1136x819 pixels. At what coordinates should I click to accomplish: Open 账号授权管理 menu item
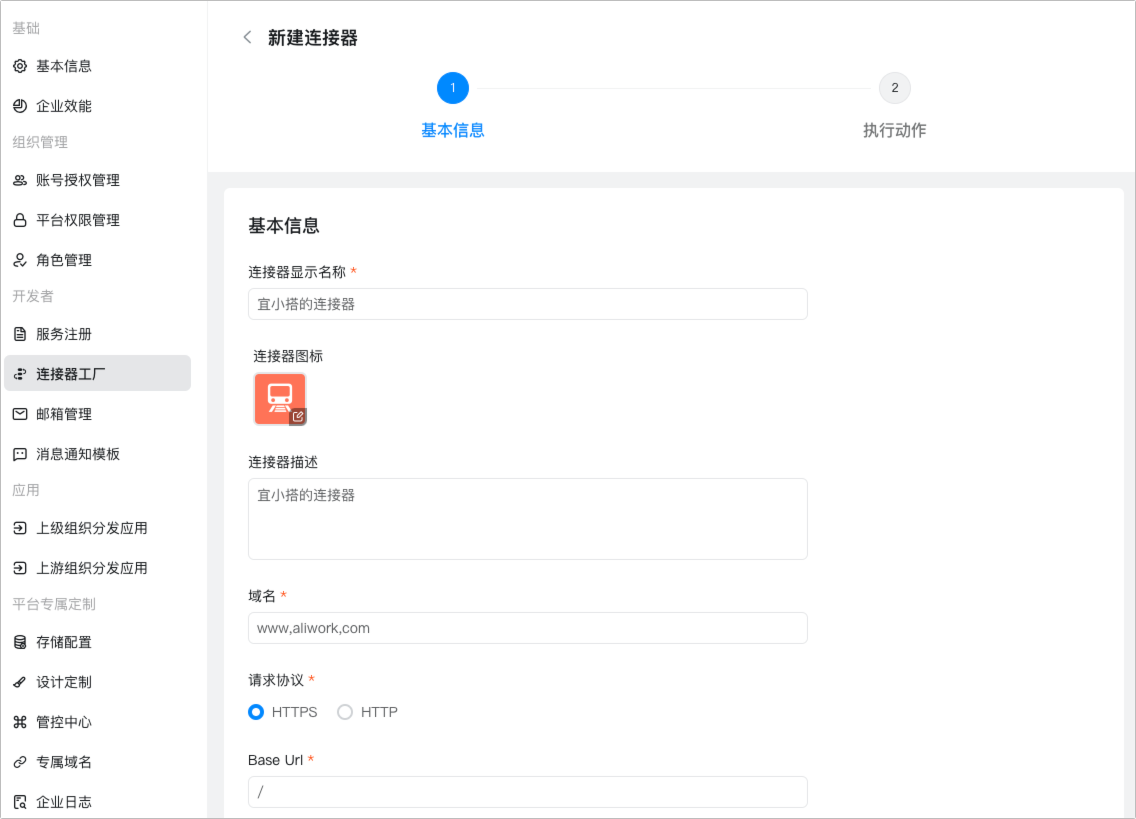coord(98,180)
